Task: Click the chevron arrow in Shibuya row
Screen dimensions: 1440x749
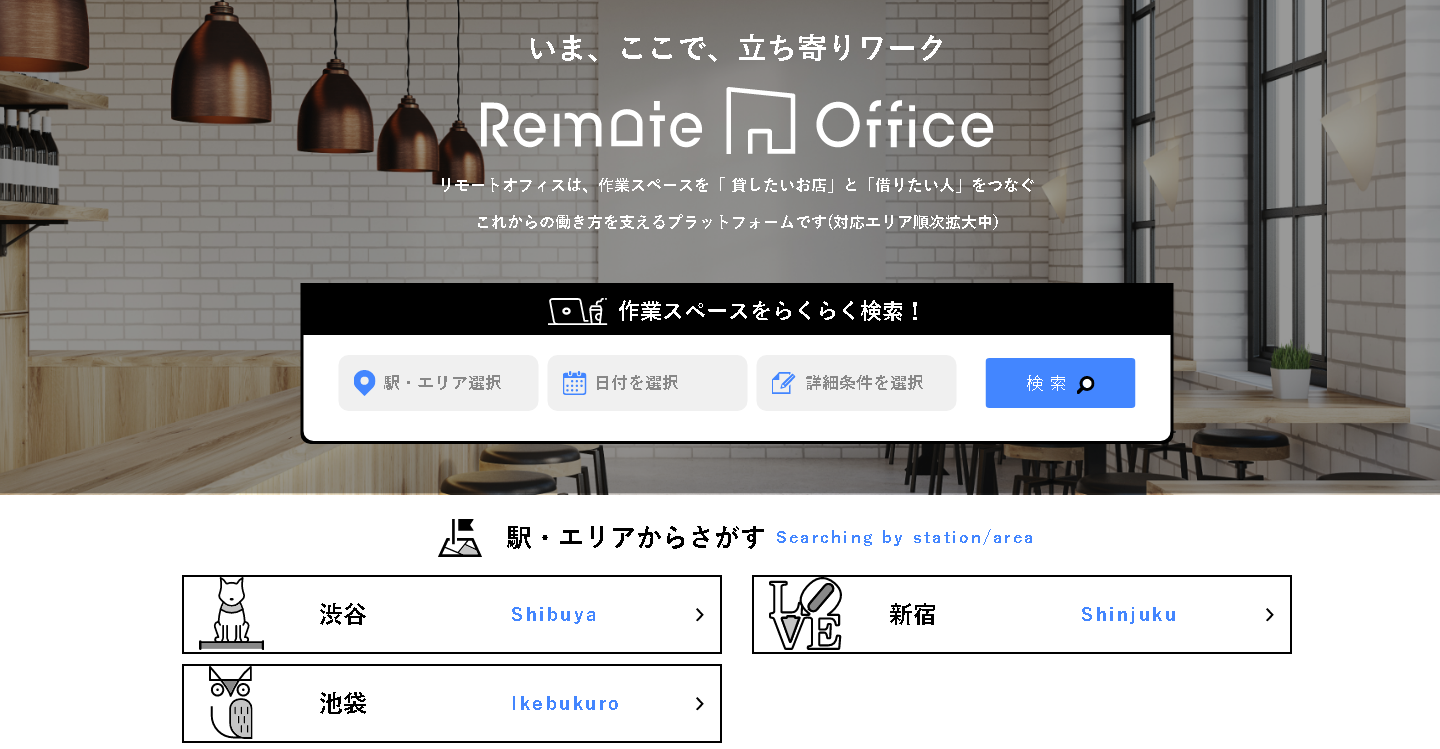Action: 700,615
